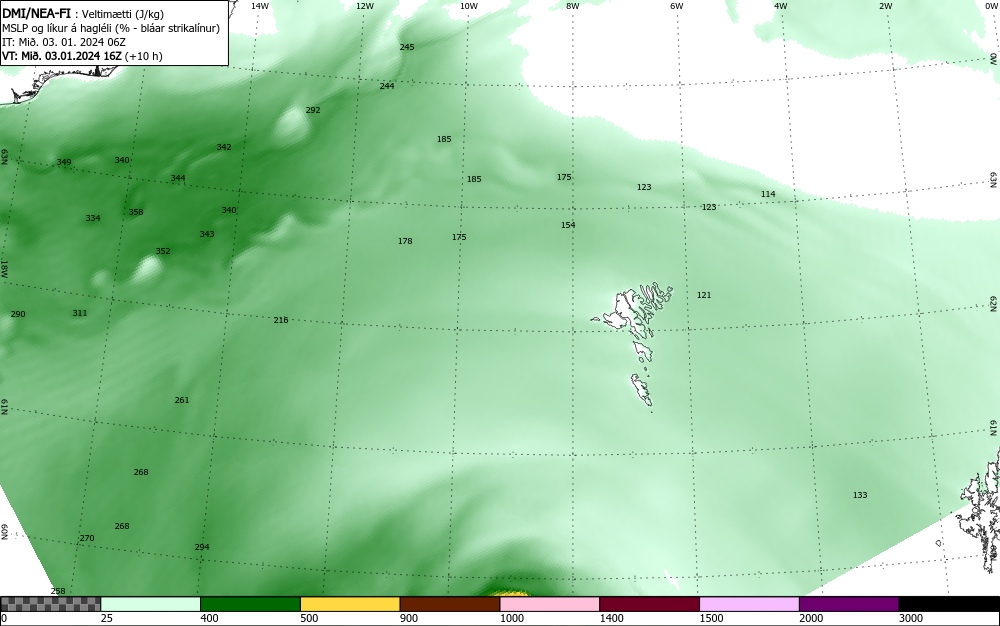This screenshot has height=626, width=1000.
Task: Click the map value "352"
Action: pyautogui.click(x=163, y=251)
